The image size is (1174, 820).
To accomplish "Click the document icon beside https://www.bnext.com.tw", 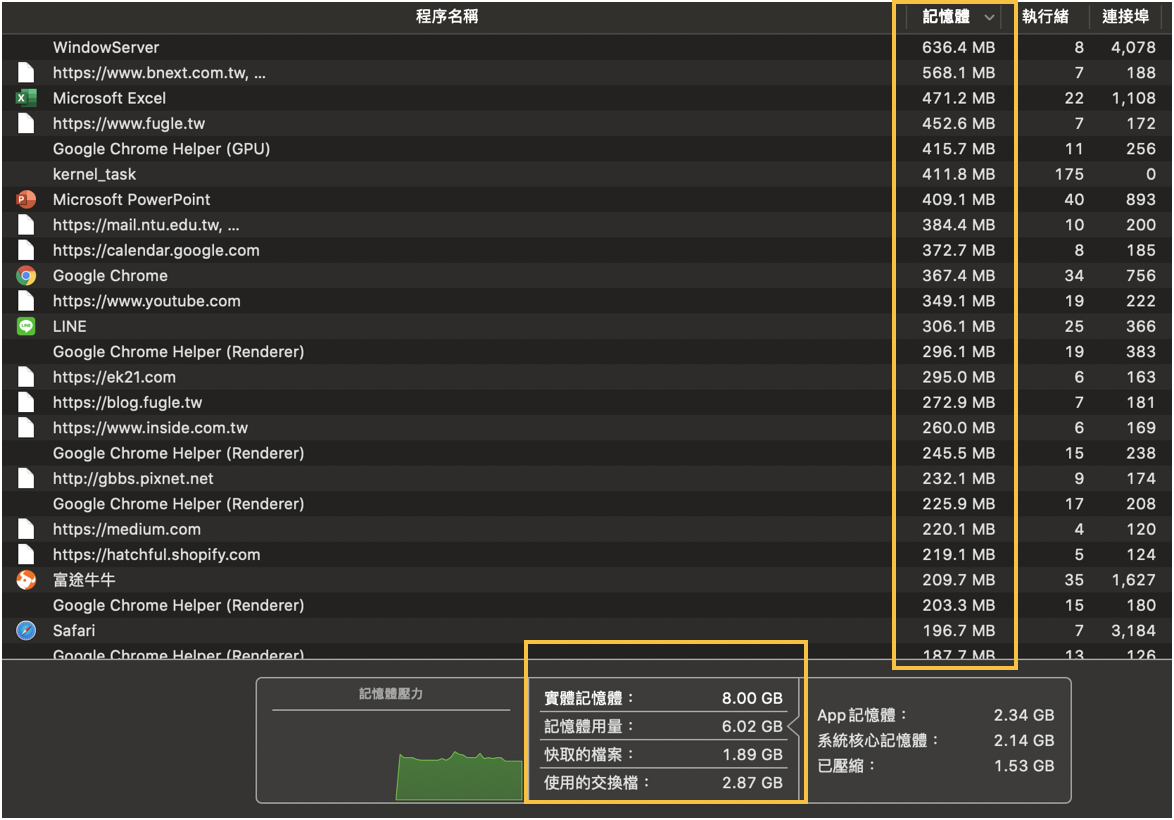I will click(x=26, y=73).
